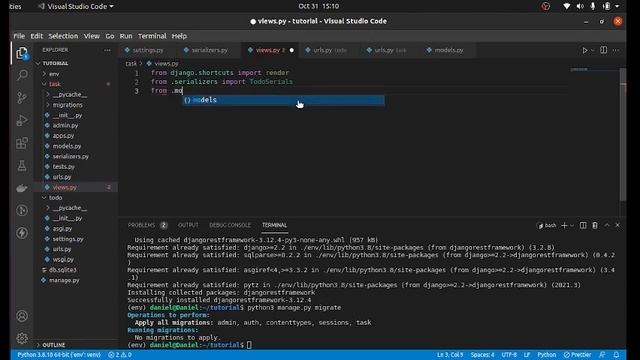Open the File menu
The width and height of the screenshot is (640, 360).
[x=19, y=36]
